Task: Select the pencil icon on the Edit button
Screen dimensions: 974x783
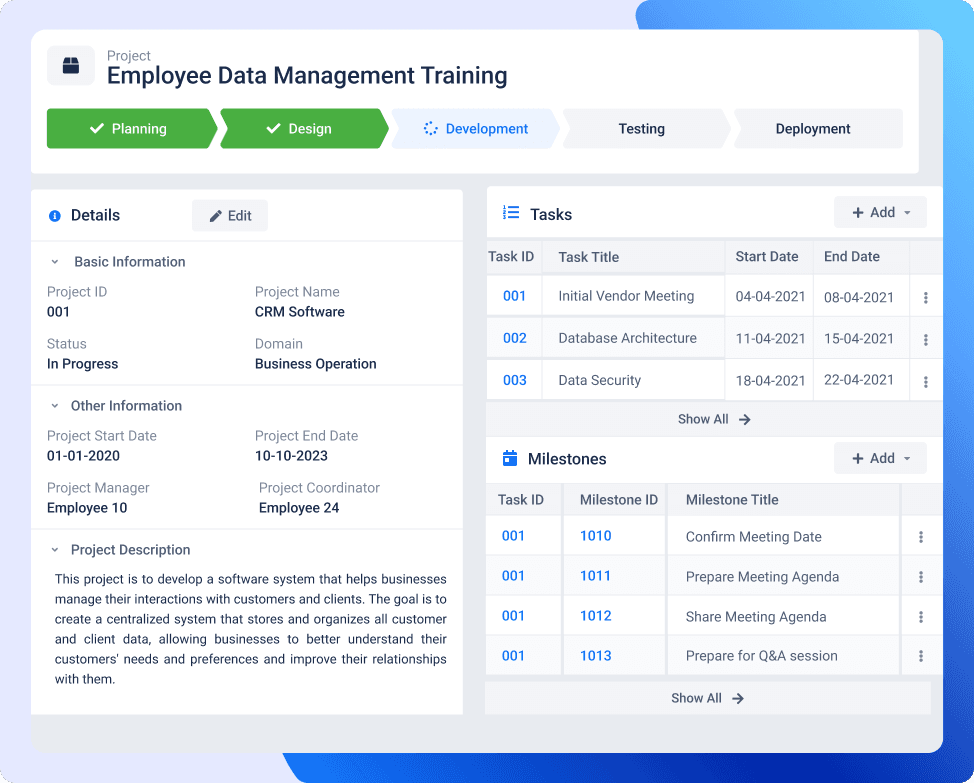Action: [x=215, y=215]
